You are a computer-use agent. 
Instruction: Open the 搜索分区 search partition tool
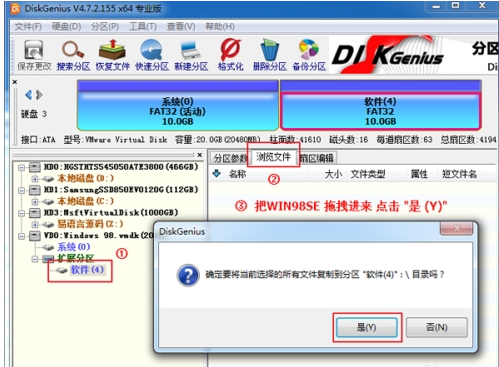(x=73, y=55)
